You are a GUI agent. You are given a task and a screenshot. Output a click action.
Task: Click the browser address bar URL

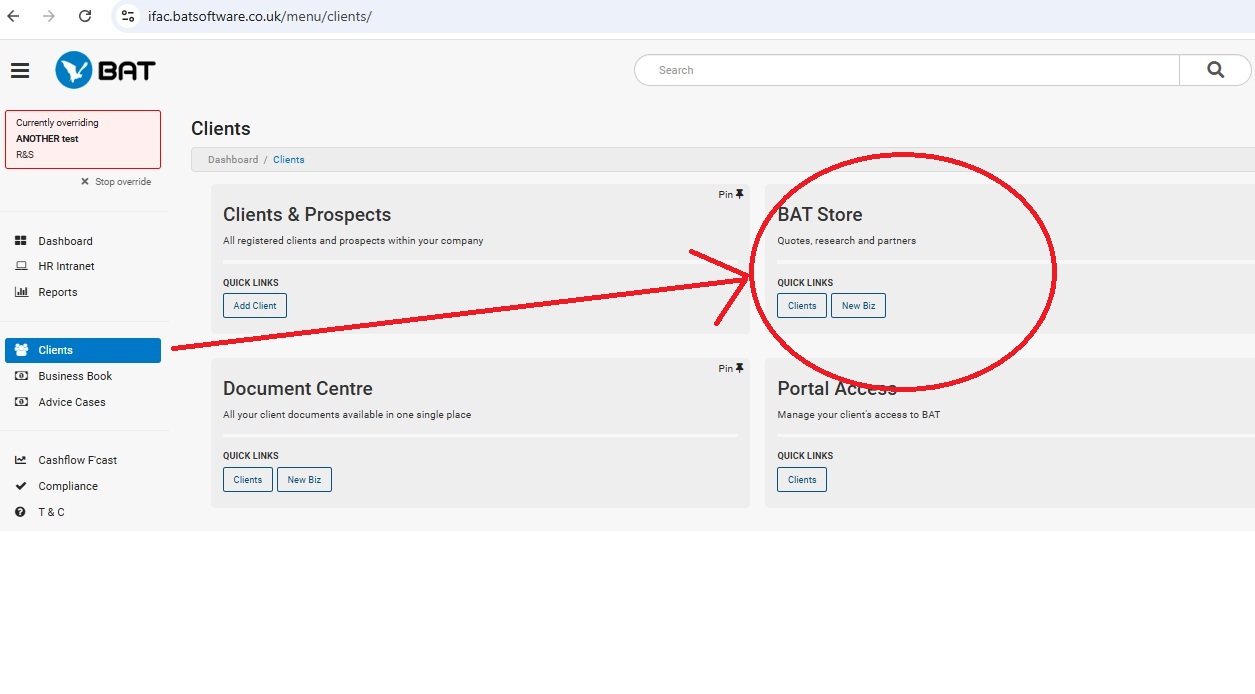click(260, 16)
